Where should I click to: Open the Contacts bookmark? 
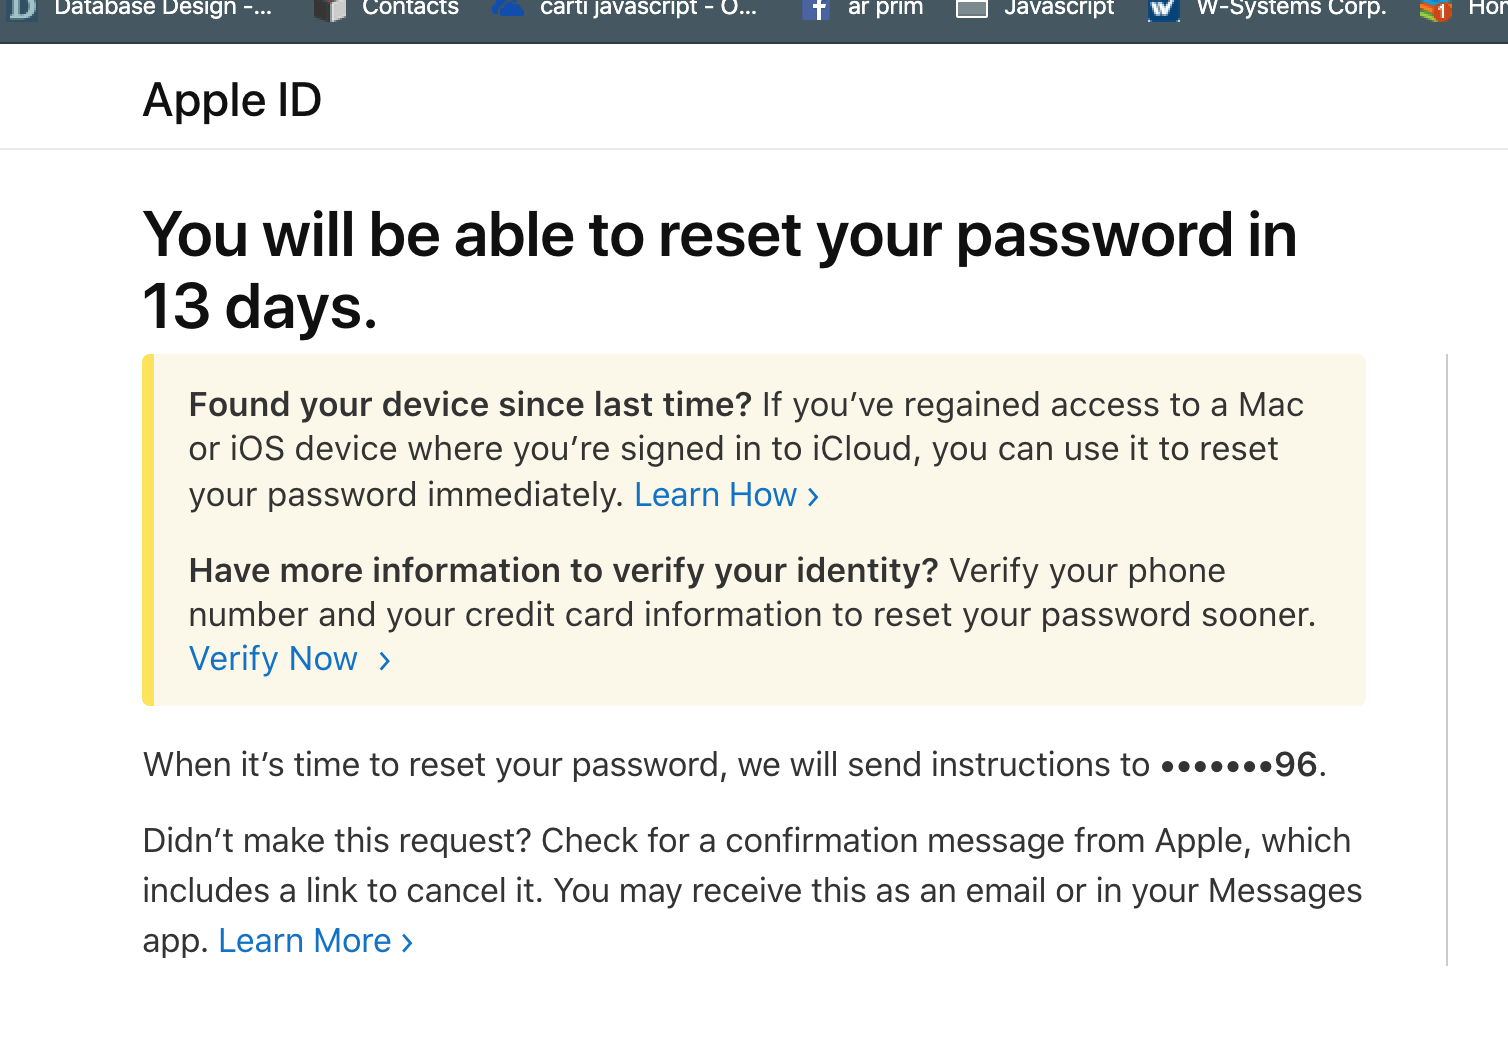tap(410, 9)
